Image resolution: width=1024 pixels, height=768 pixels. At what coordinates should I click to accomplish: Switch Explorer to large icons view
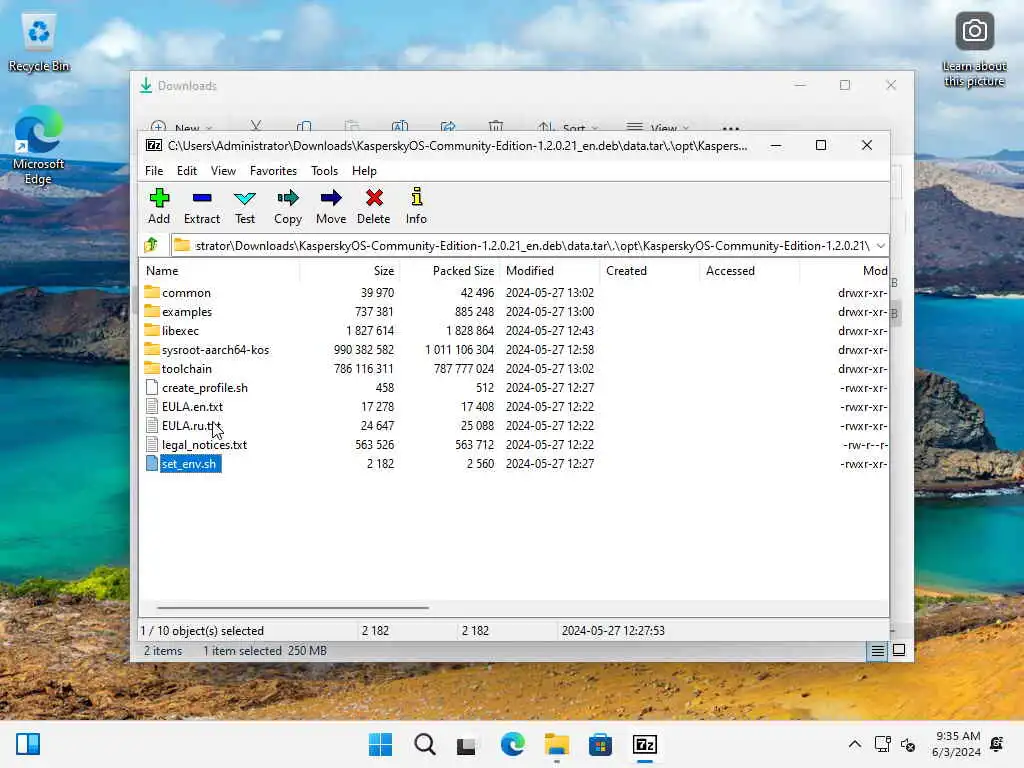click(x=899, y=650)
